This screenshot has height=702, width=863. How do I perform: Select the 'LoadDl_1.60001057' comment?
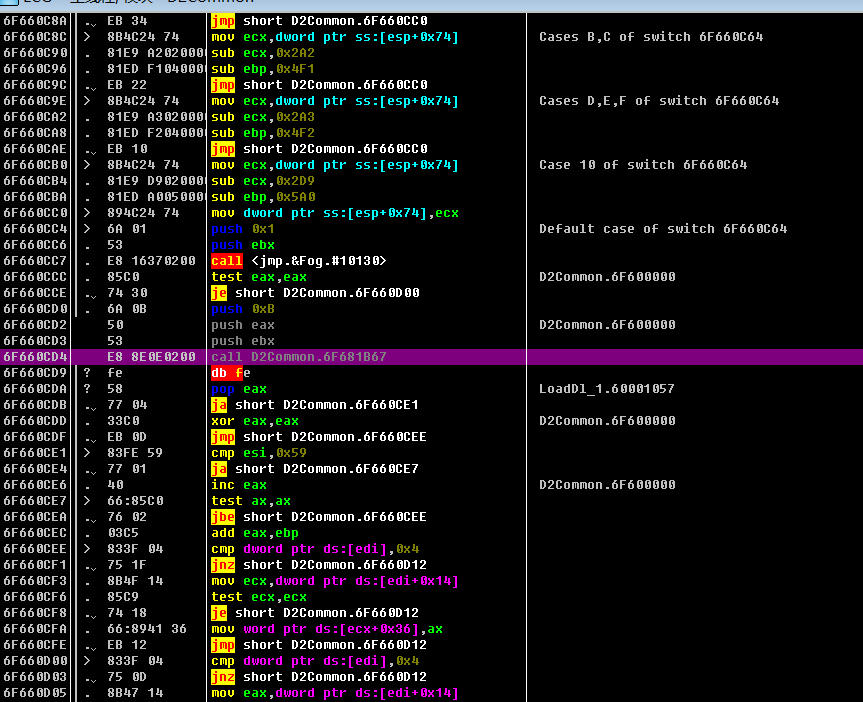point(607,389)
